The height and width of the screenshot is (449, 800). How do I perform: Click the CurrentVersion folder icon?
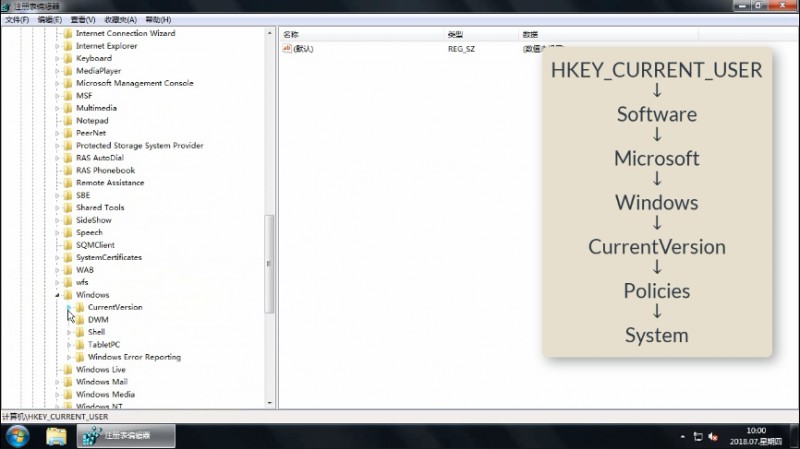pos(80,307)
